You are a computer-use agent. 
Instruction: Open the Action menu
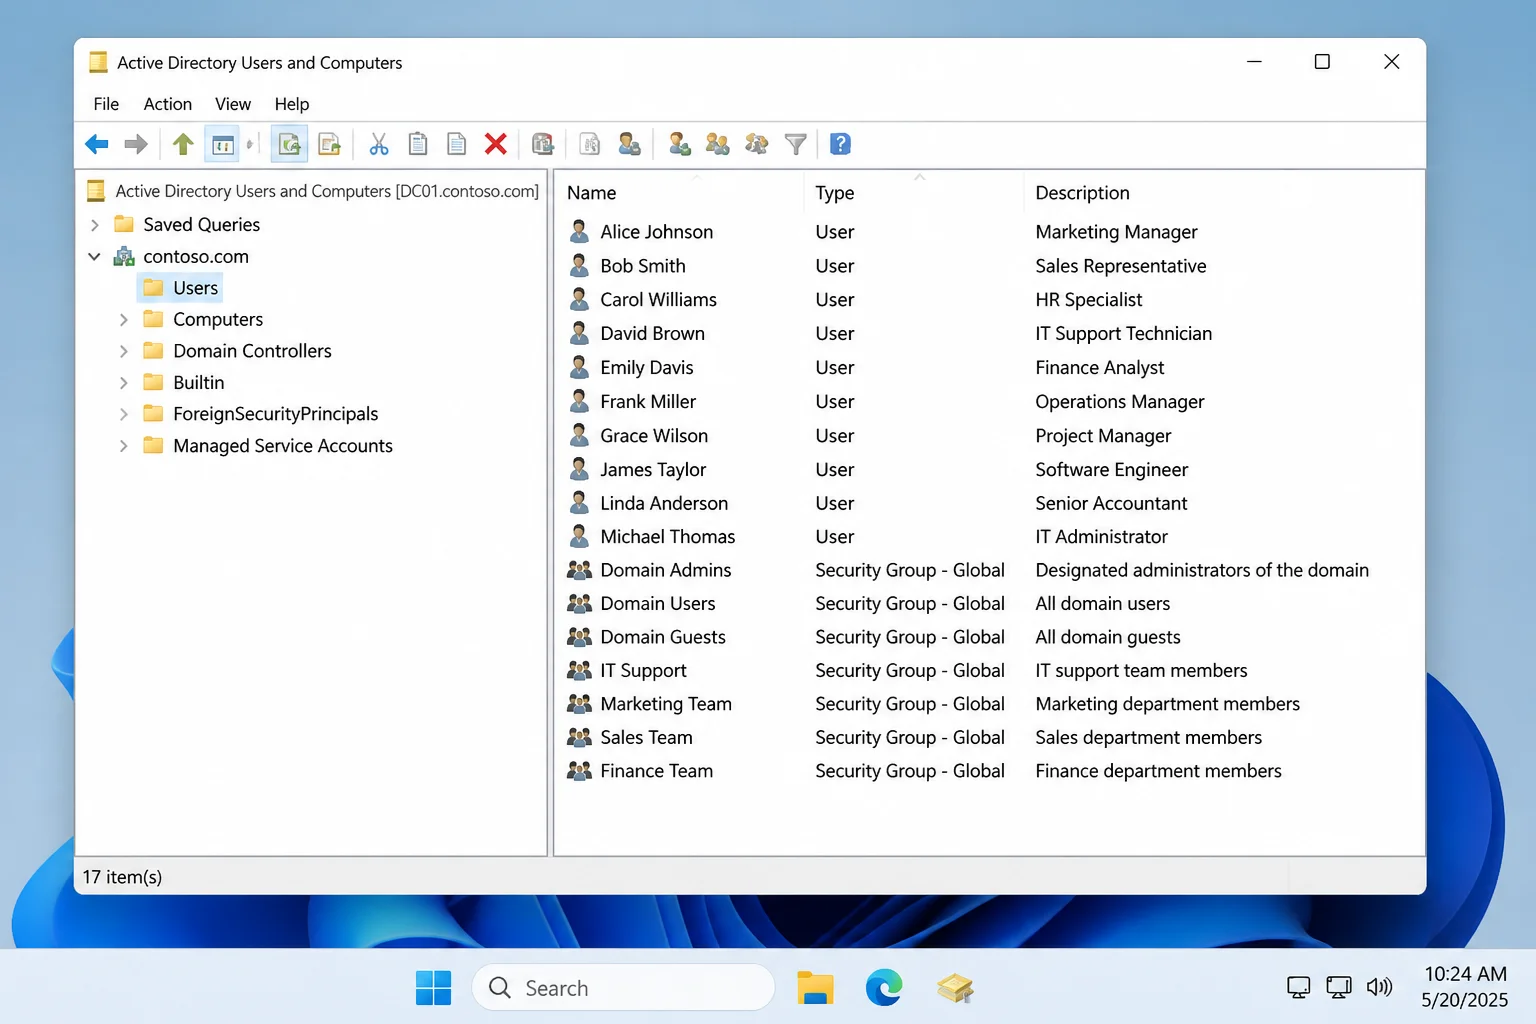[168, 104]
